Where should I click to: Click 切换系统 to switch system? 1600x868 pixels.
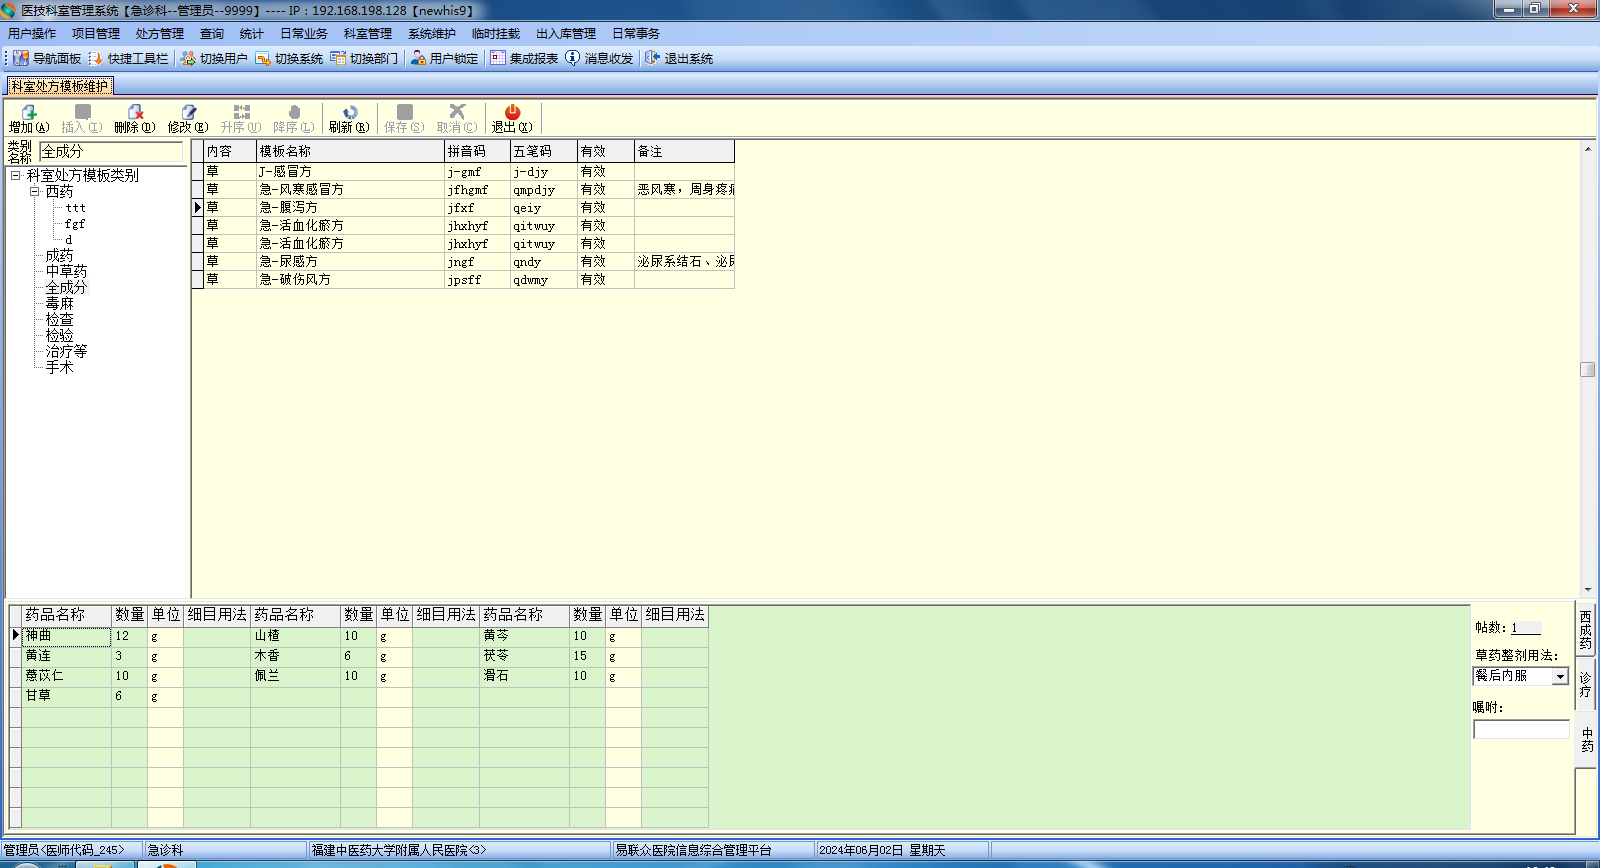[x=289, y=58]
